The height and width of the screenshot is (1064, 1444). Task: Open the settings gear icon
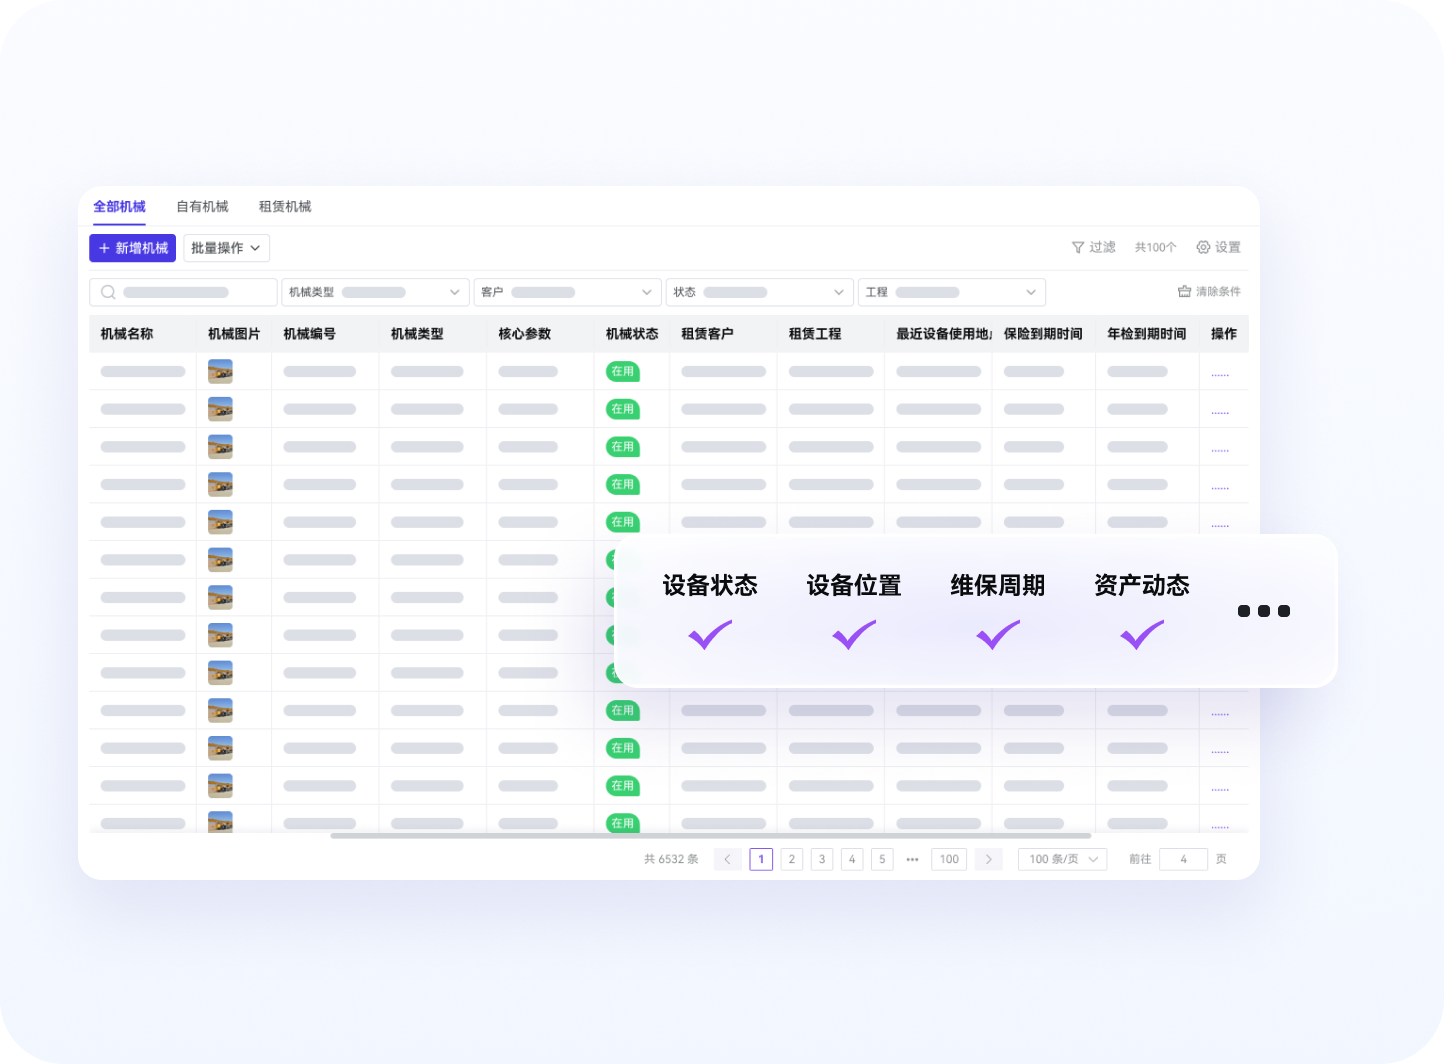(1203, 247)
